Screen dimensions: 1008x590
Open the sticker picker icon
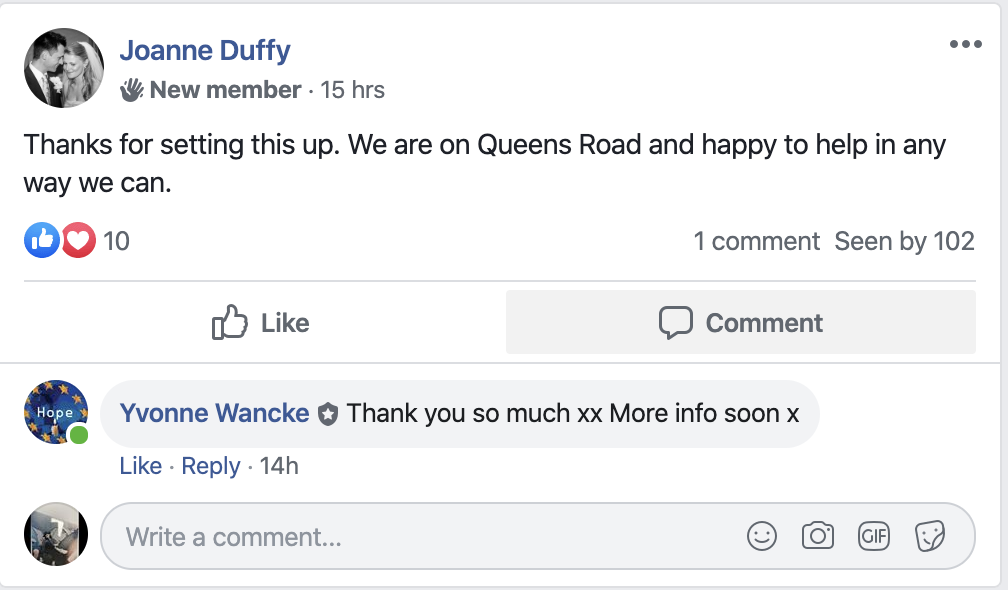pyautogui.click(x=930, y=537)
